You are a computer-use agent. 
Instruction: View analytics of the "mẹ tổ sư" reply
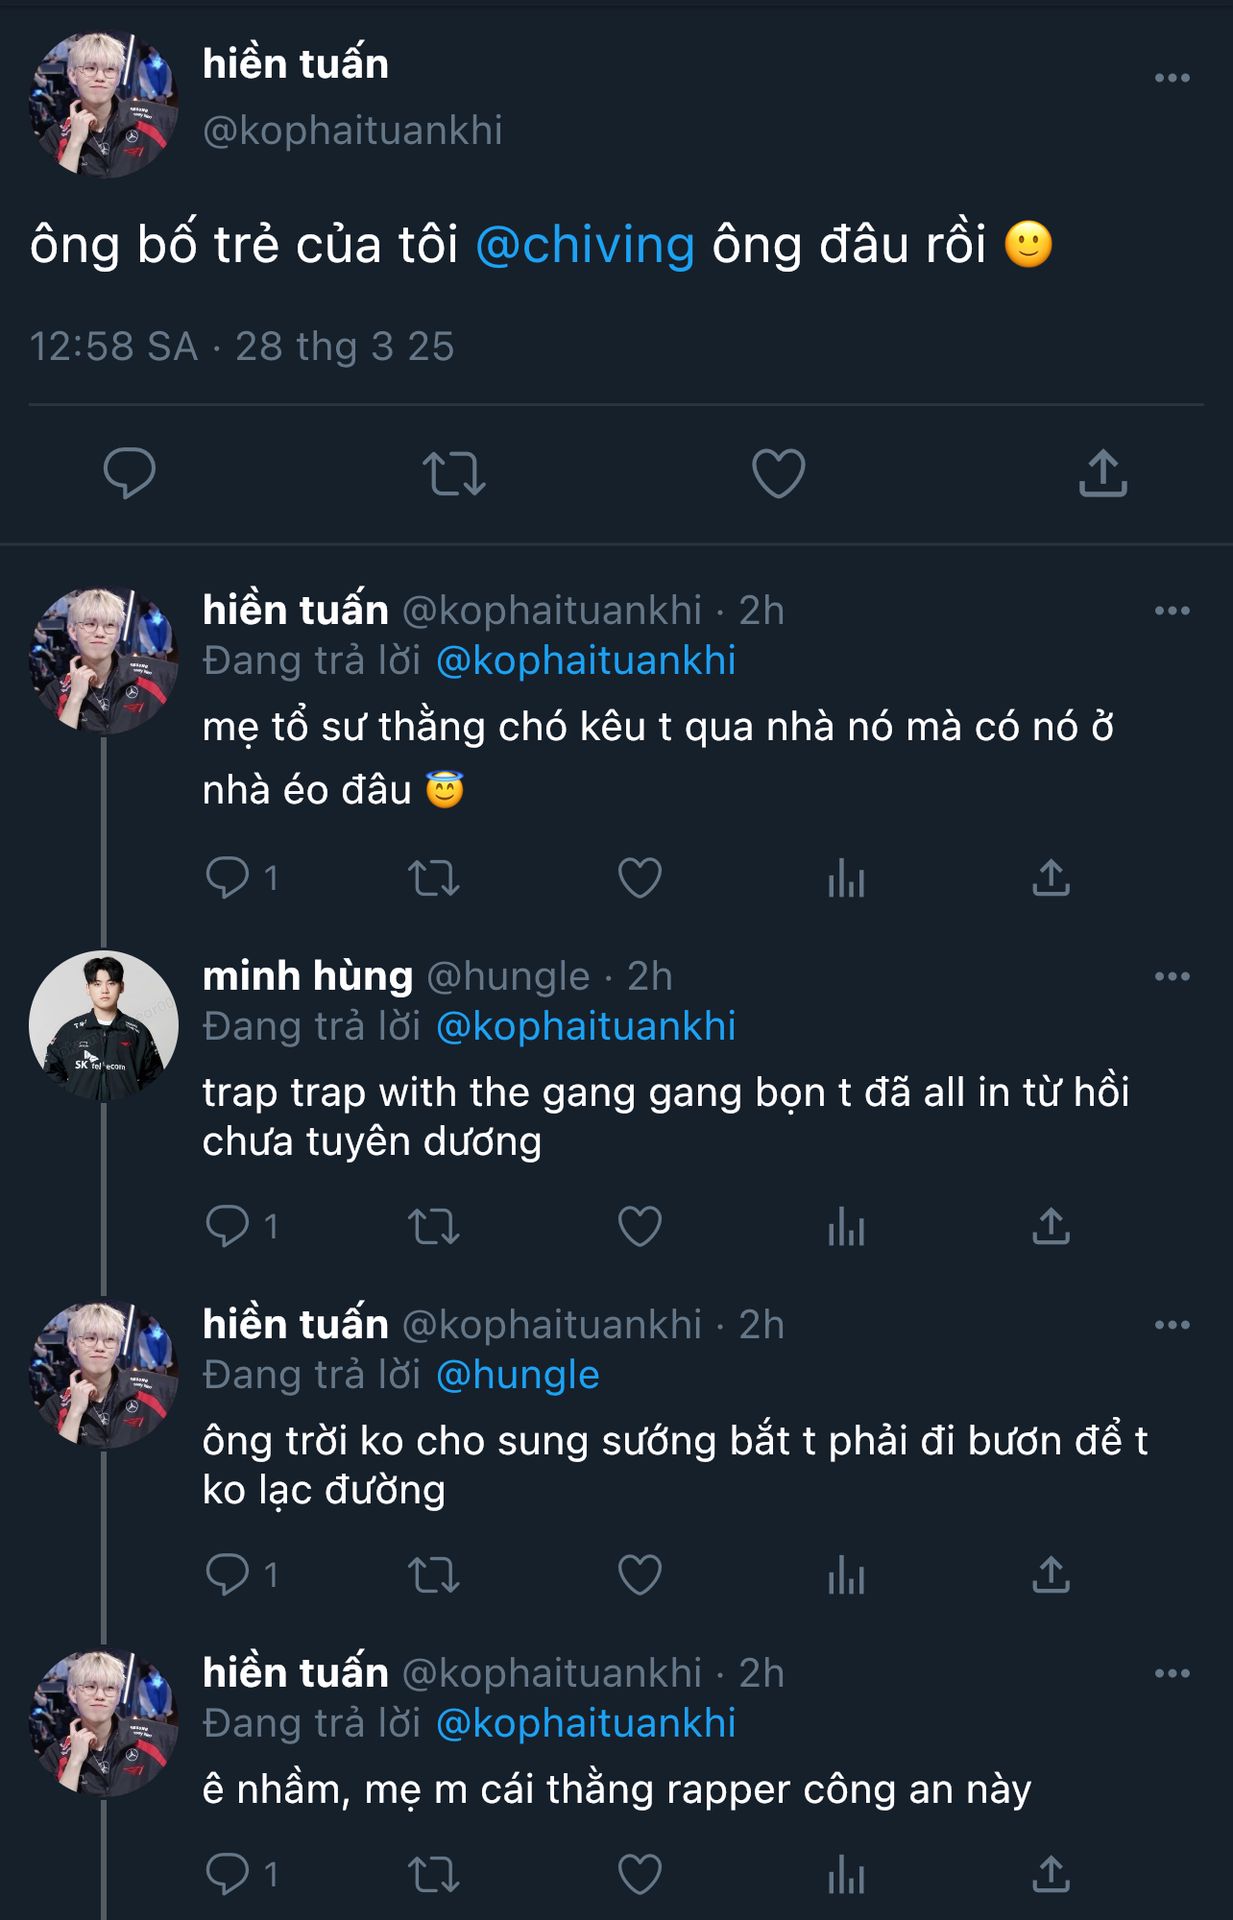846,878
